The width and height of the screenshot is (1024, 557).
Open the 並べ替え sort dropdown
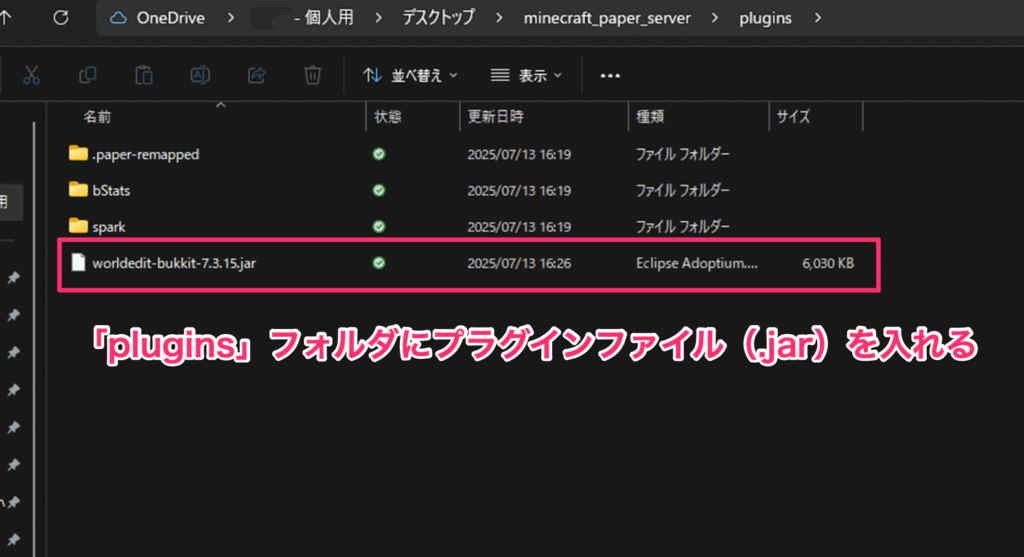(x=410, y=76)
